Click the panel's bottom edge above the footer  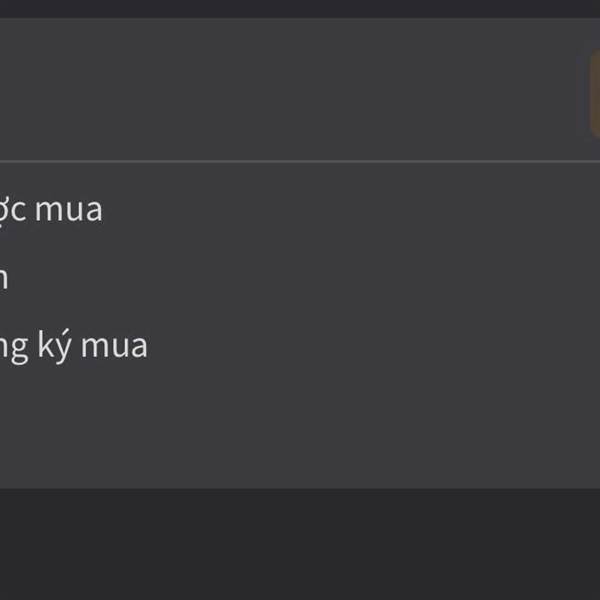pyautogui.click(x=300, y=486)
